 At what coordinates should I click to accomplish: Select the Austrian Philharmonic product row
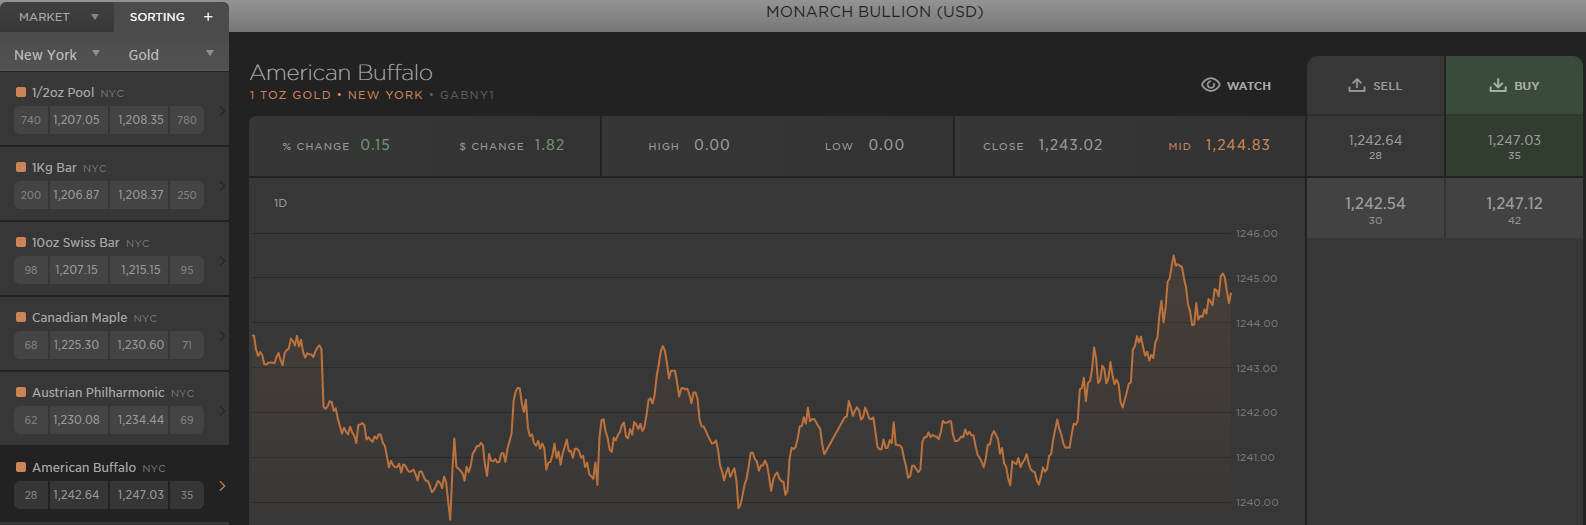(114, 409)
